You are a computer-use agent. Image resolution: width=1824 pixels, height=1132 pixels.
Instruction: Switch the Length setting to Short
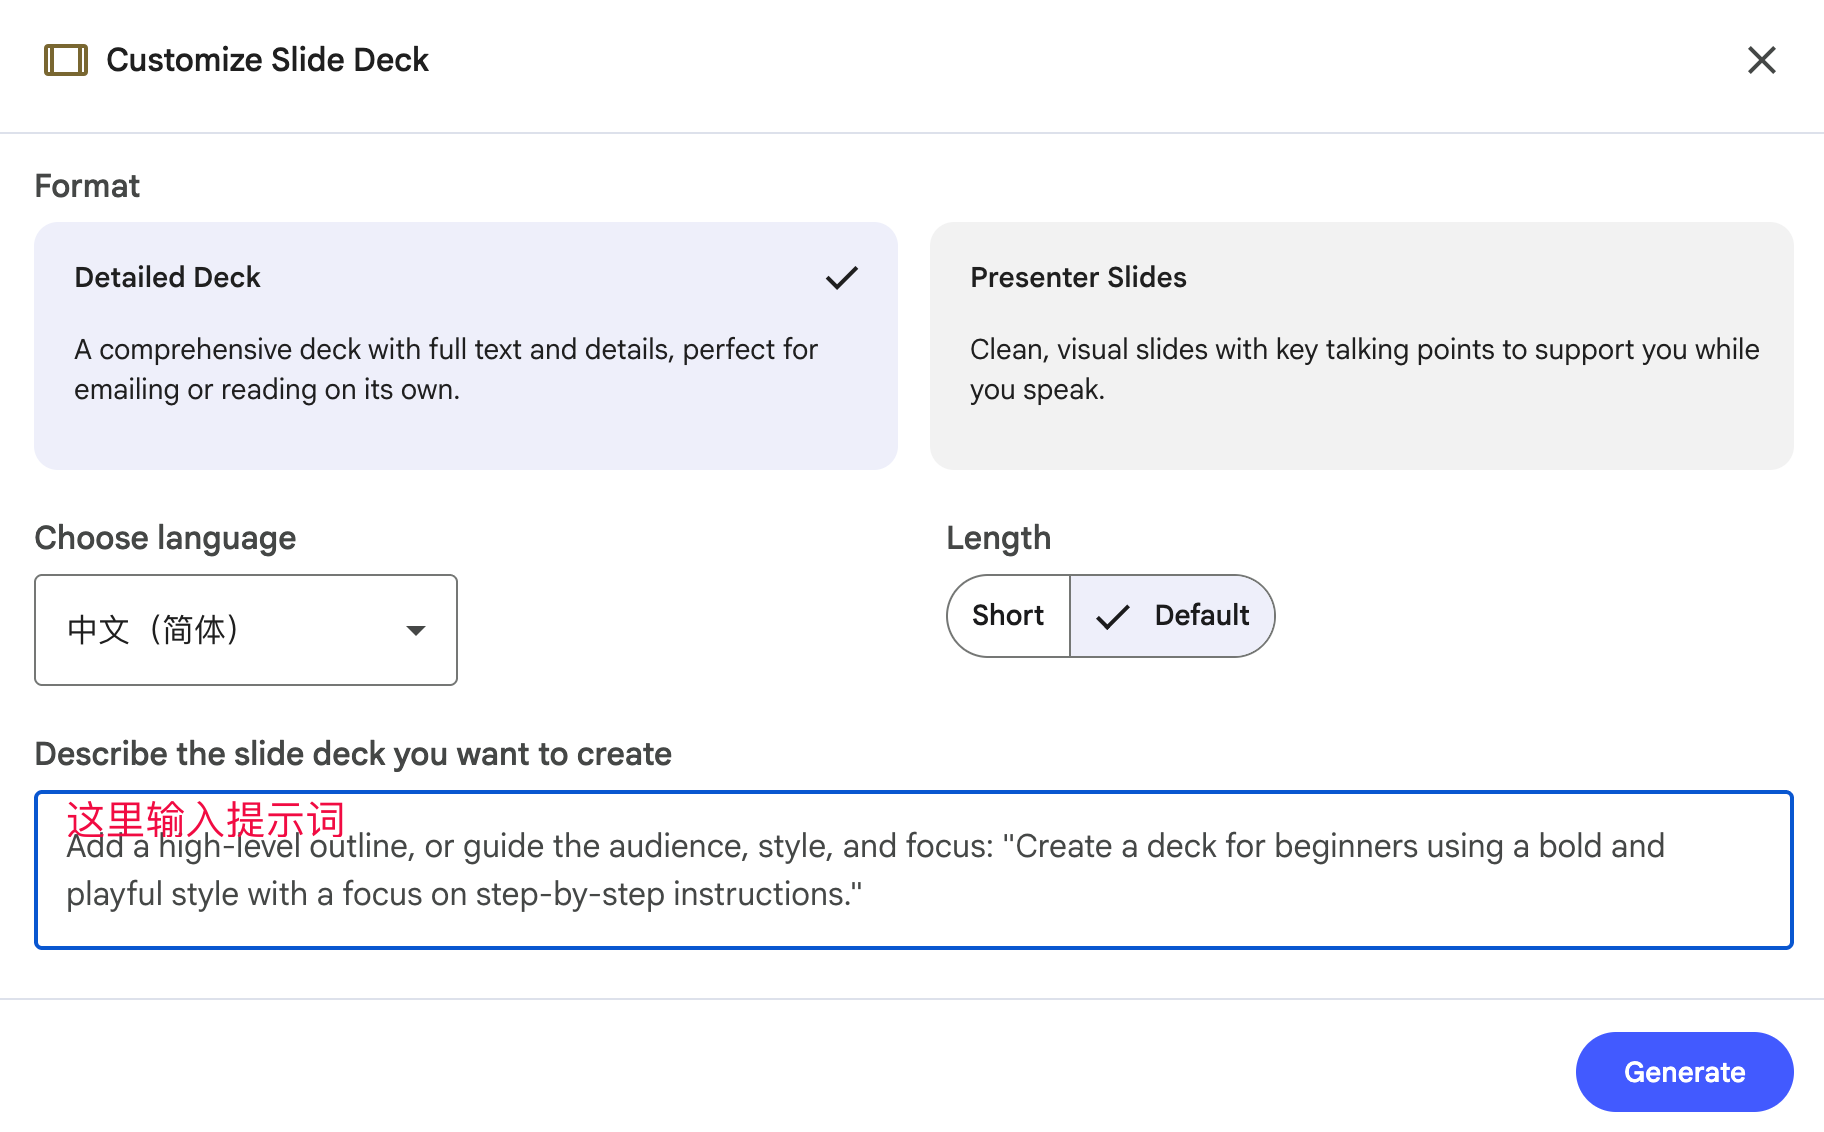(1007, 616)
